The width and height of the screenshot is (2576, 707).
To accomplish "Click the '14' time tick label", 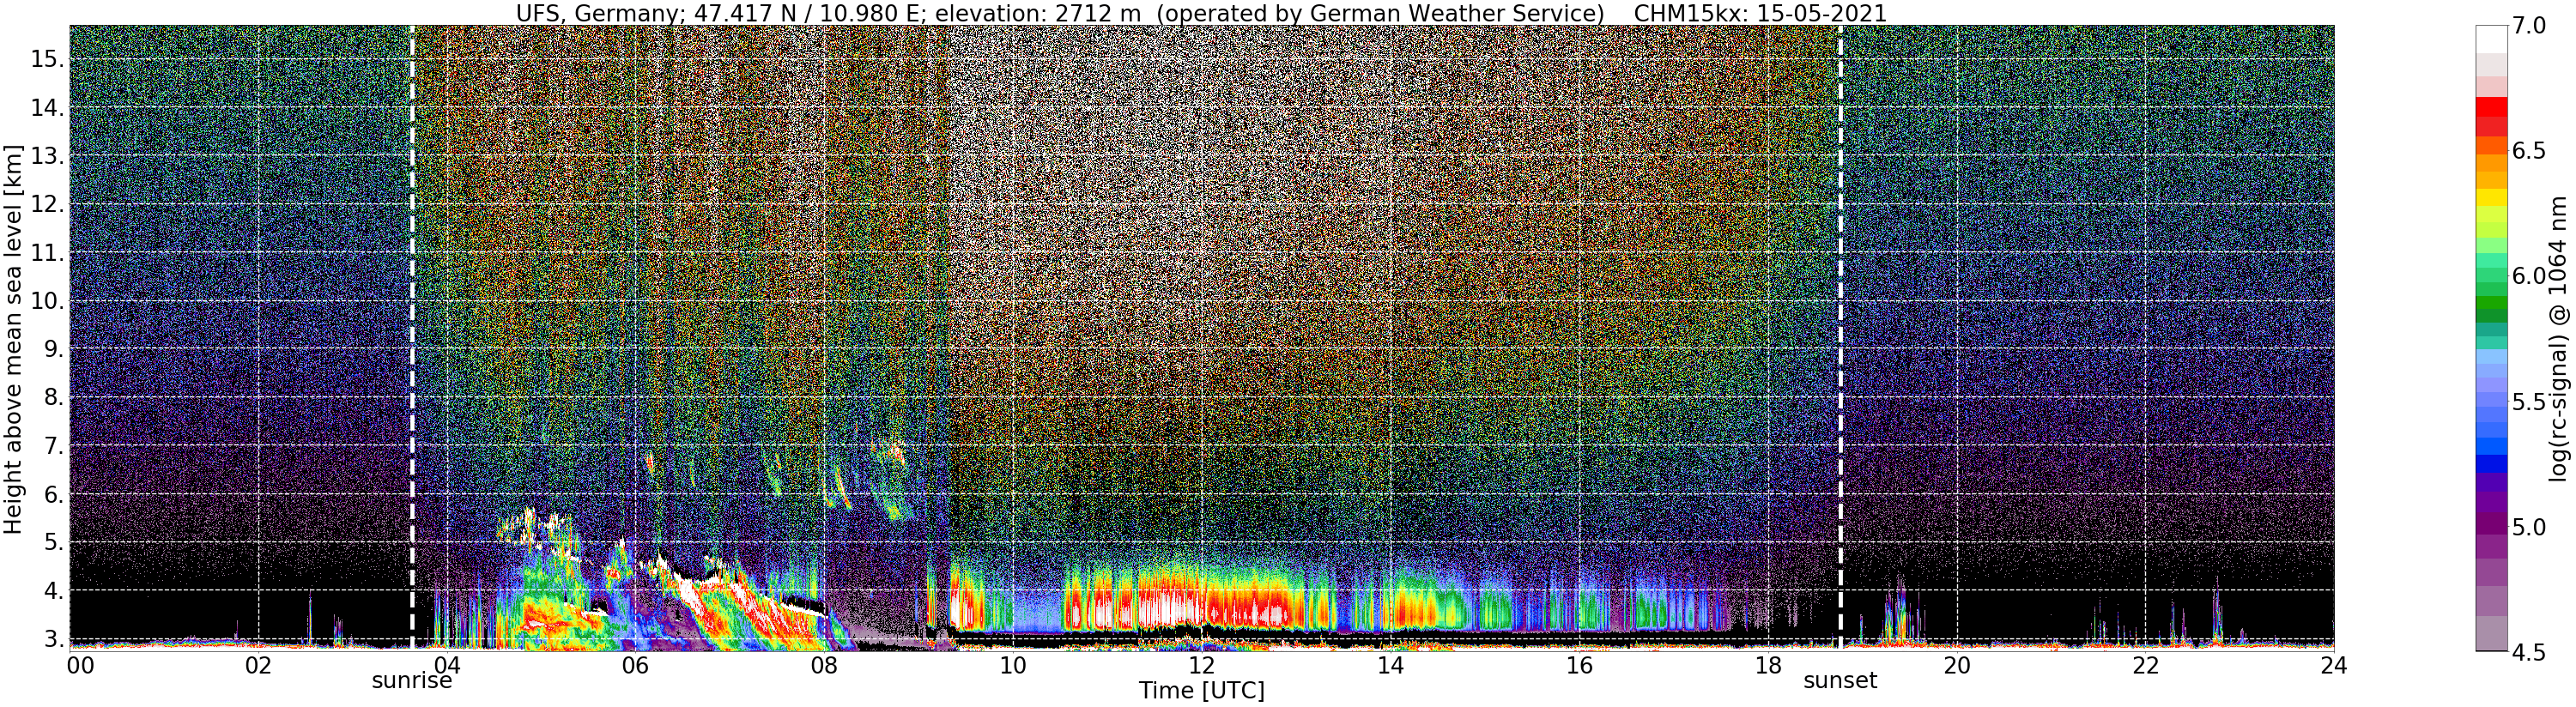I will (x=1390, y=666).
